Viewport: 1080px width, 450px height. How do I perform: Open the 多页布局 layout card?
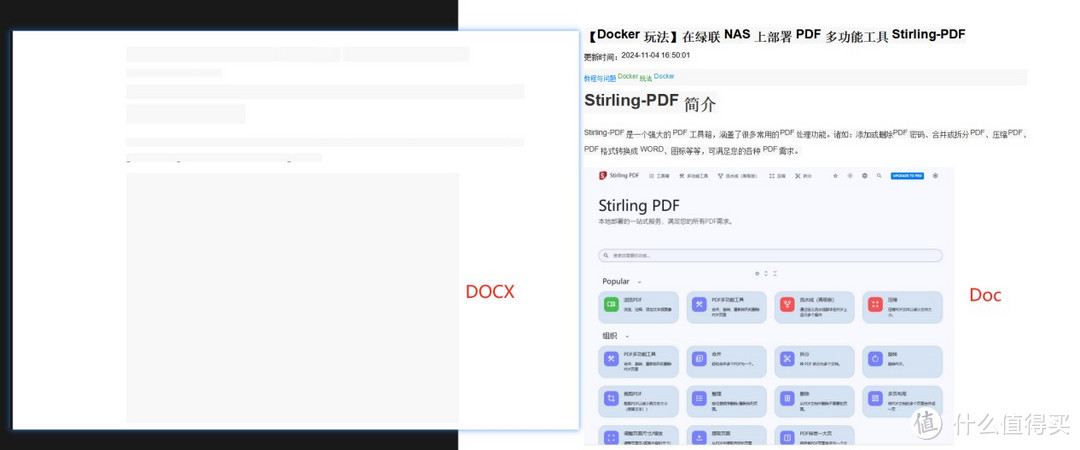coord(902,401)
